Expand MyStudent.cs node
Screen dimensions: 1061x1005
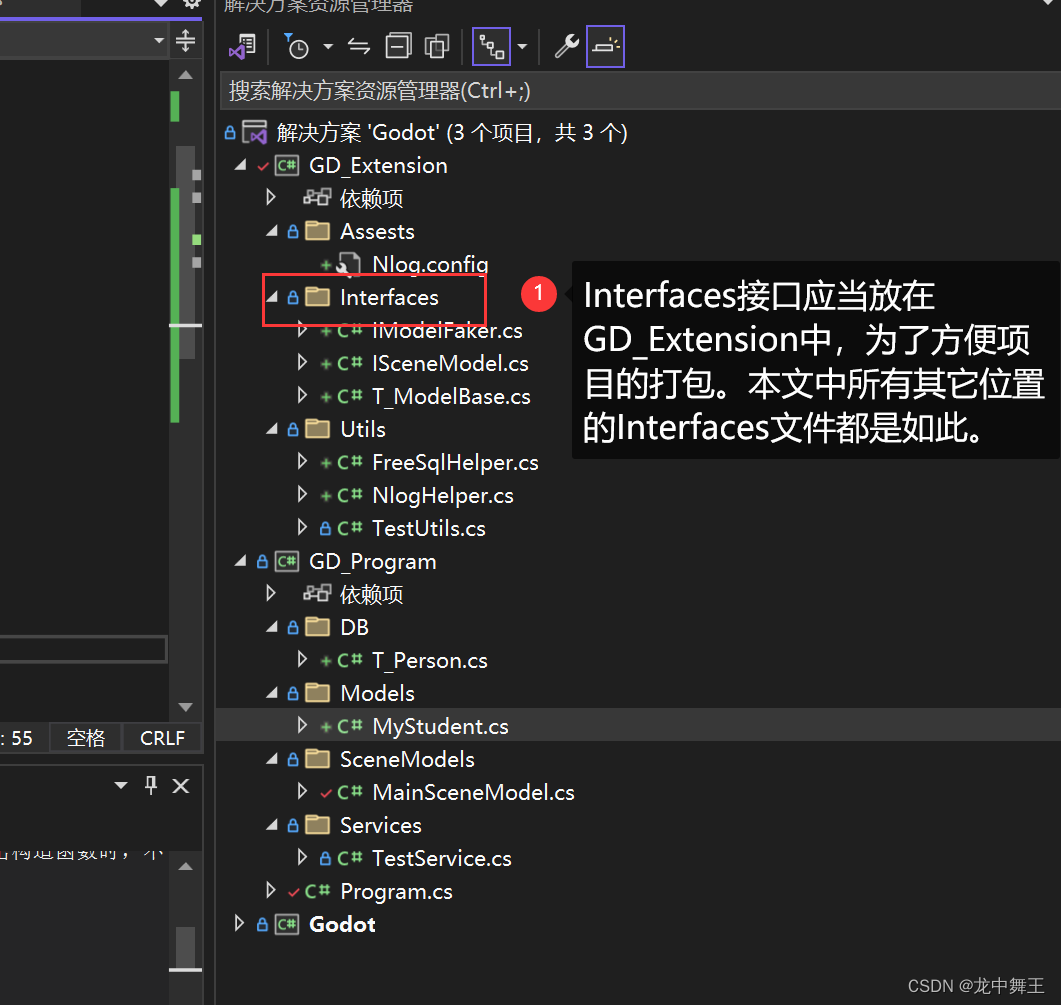tap(302, 725)
